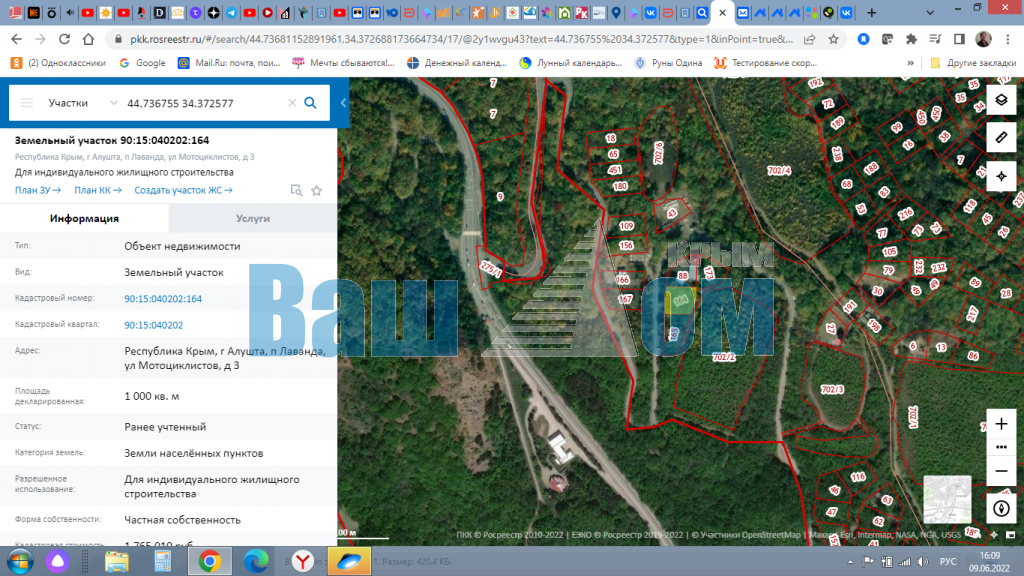
Task: Open File Explorer from taskbar
Action: (116, 561)
